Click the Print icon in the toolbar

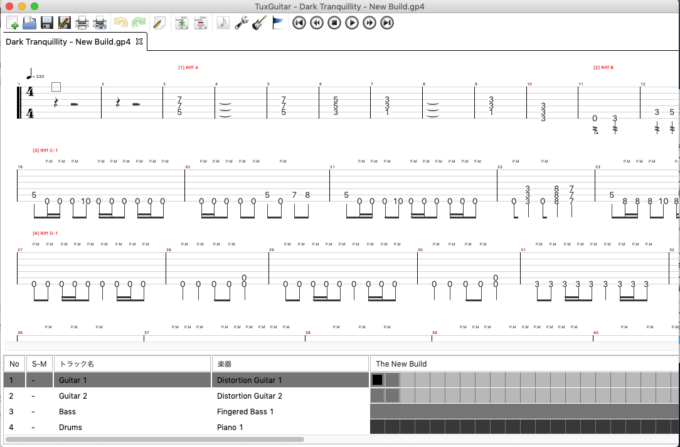(83, 22)
